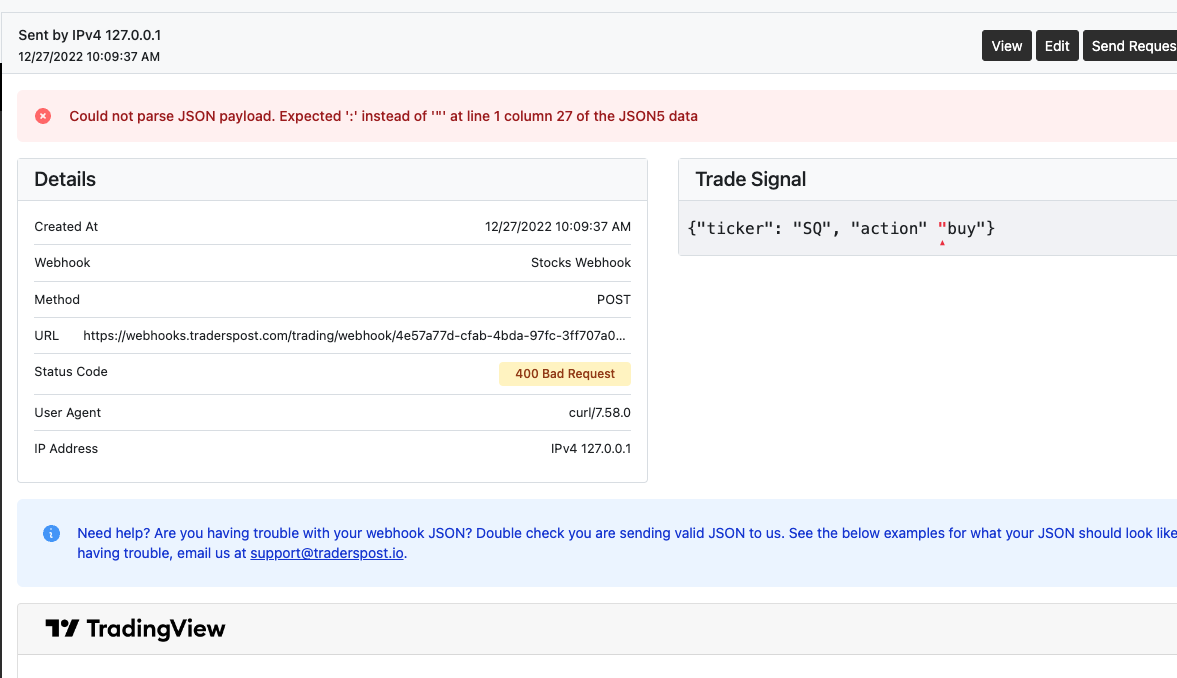Click the Created At timestamp in Details

click(x=558, y=227)
